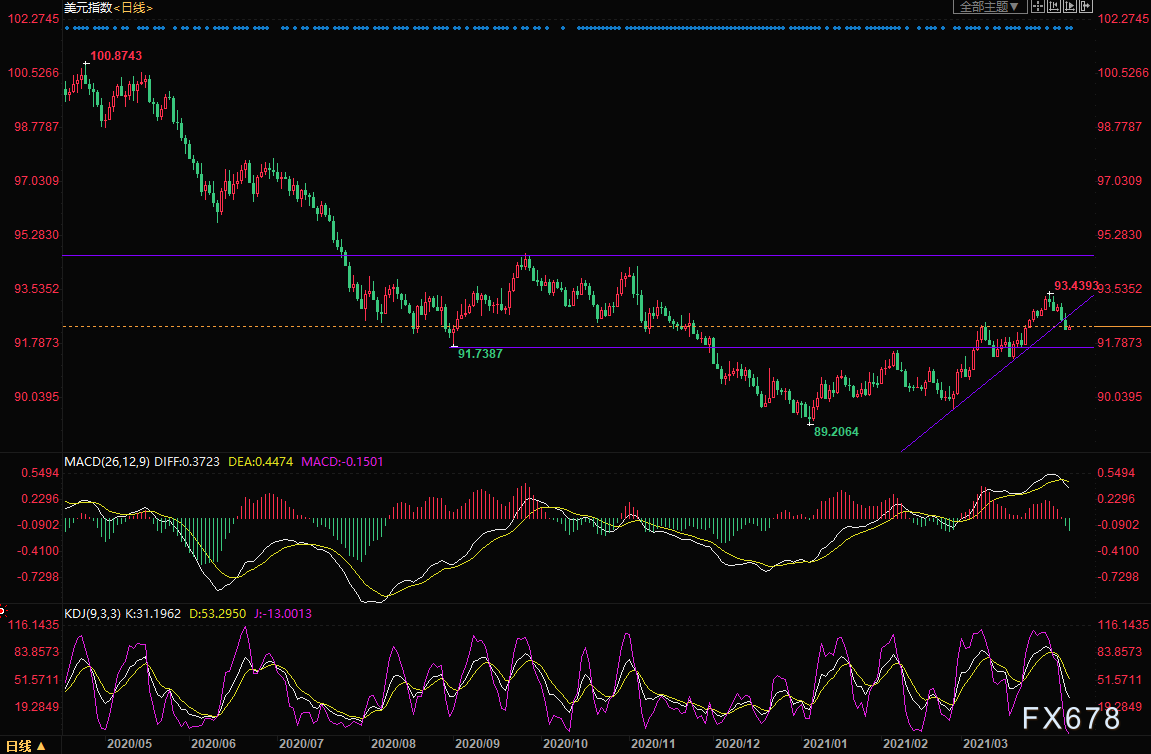Click the right axis 91.7873 price label
The width and height of the screenshot is (1151, 754).
pos(1119,343)
